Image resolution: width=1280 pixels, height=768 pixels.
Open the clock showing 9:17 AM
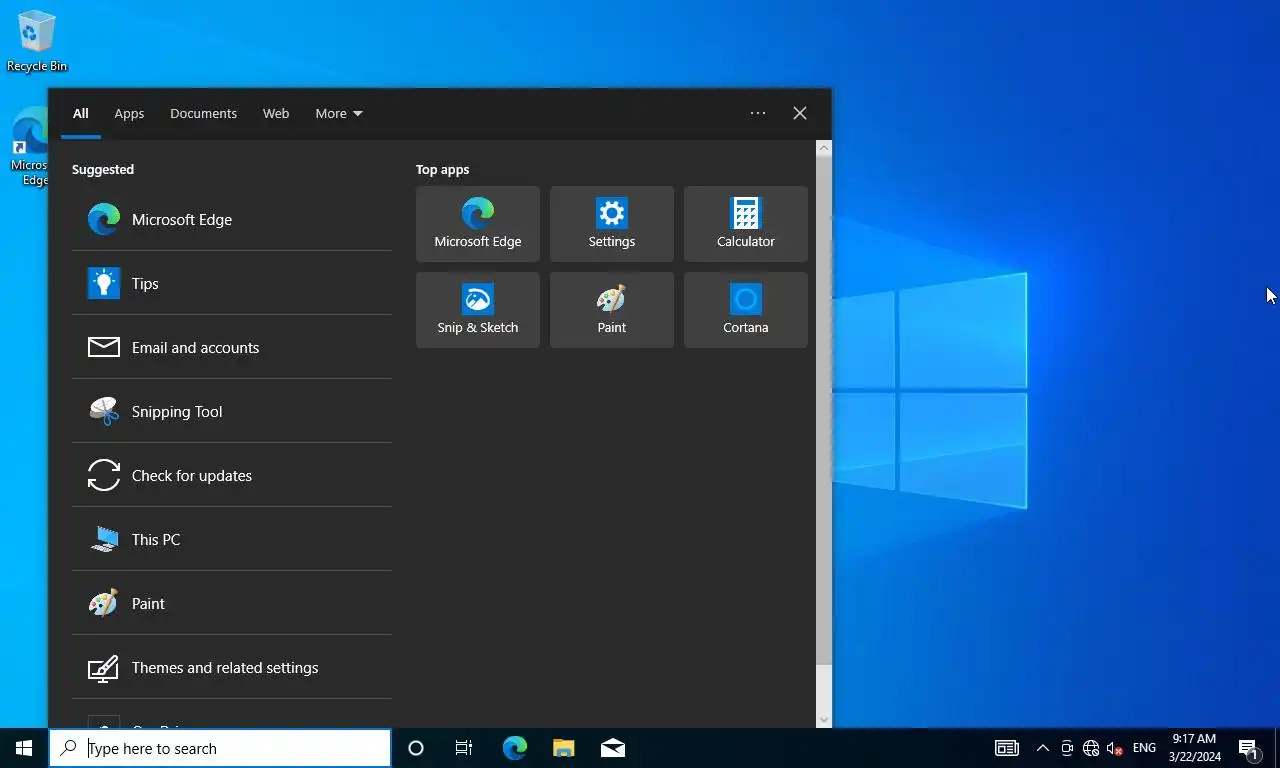[1194, 748]
